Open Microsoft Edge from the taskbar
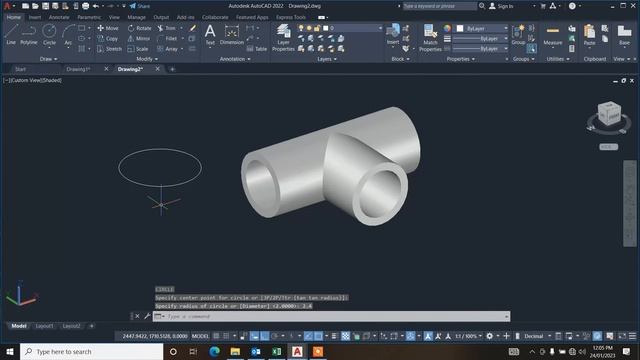This screenshot has width=640, height=360. [x=215, y=351]
